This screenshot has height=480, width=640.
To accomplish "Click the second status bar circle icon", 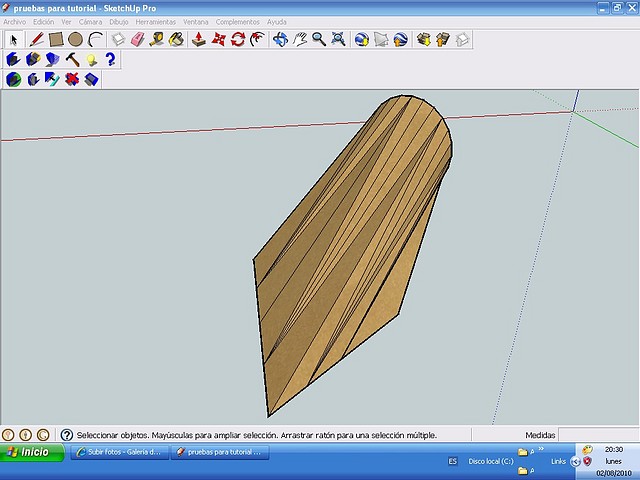I will [x=26, y=435].
